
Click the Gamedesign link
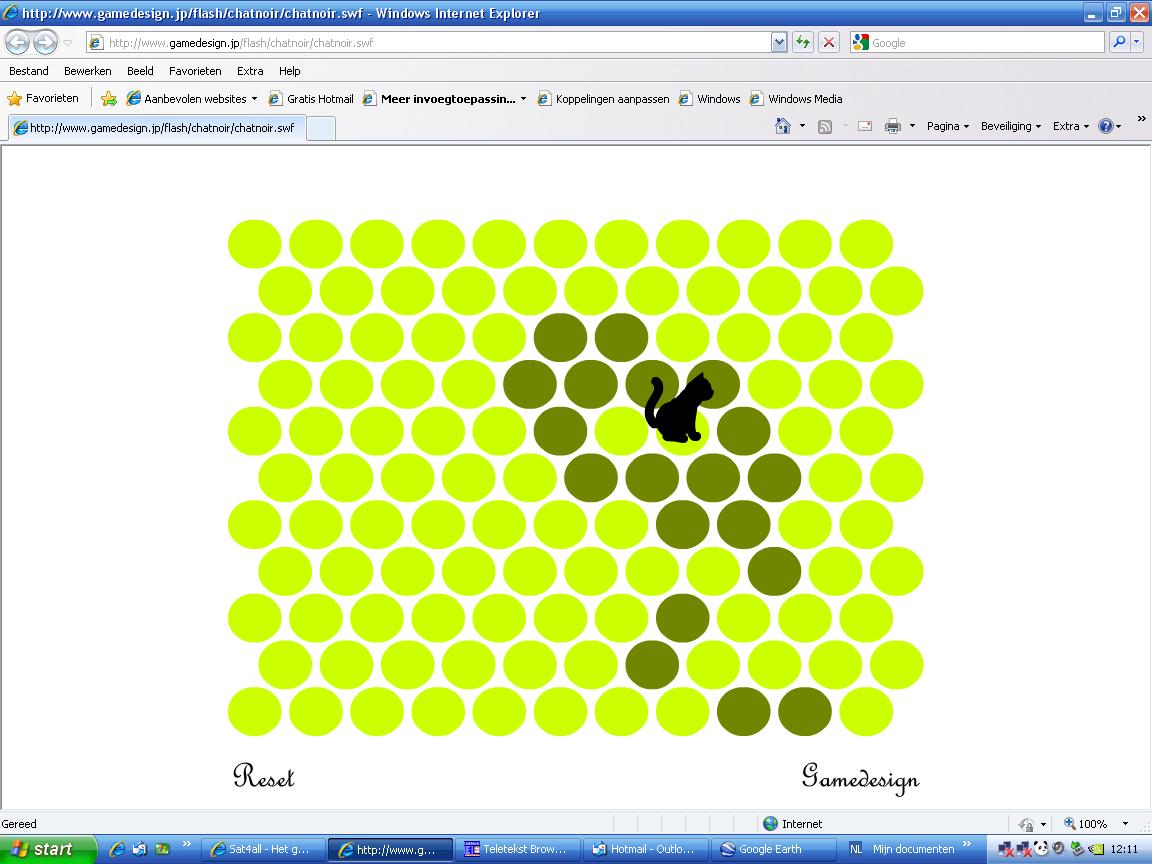point(860,779)
